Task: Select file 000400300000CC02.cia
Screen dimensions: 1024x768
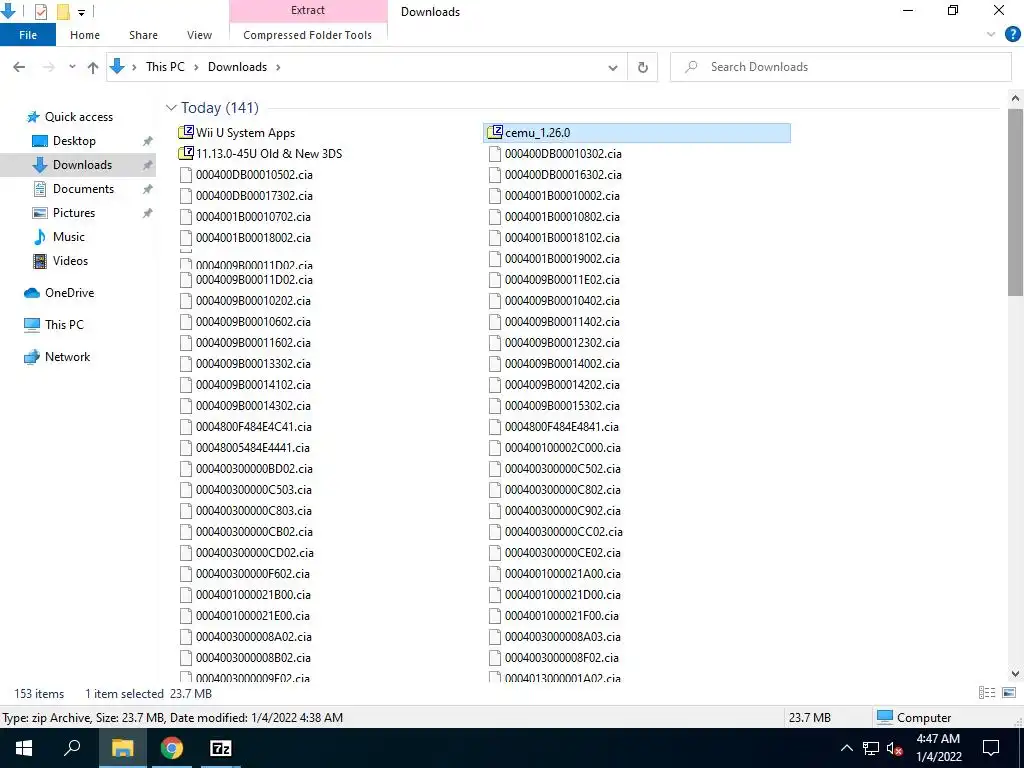Action: pyautogui.click(x=564, y=532)
